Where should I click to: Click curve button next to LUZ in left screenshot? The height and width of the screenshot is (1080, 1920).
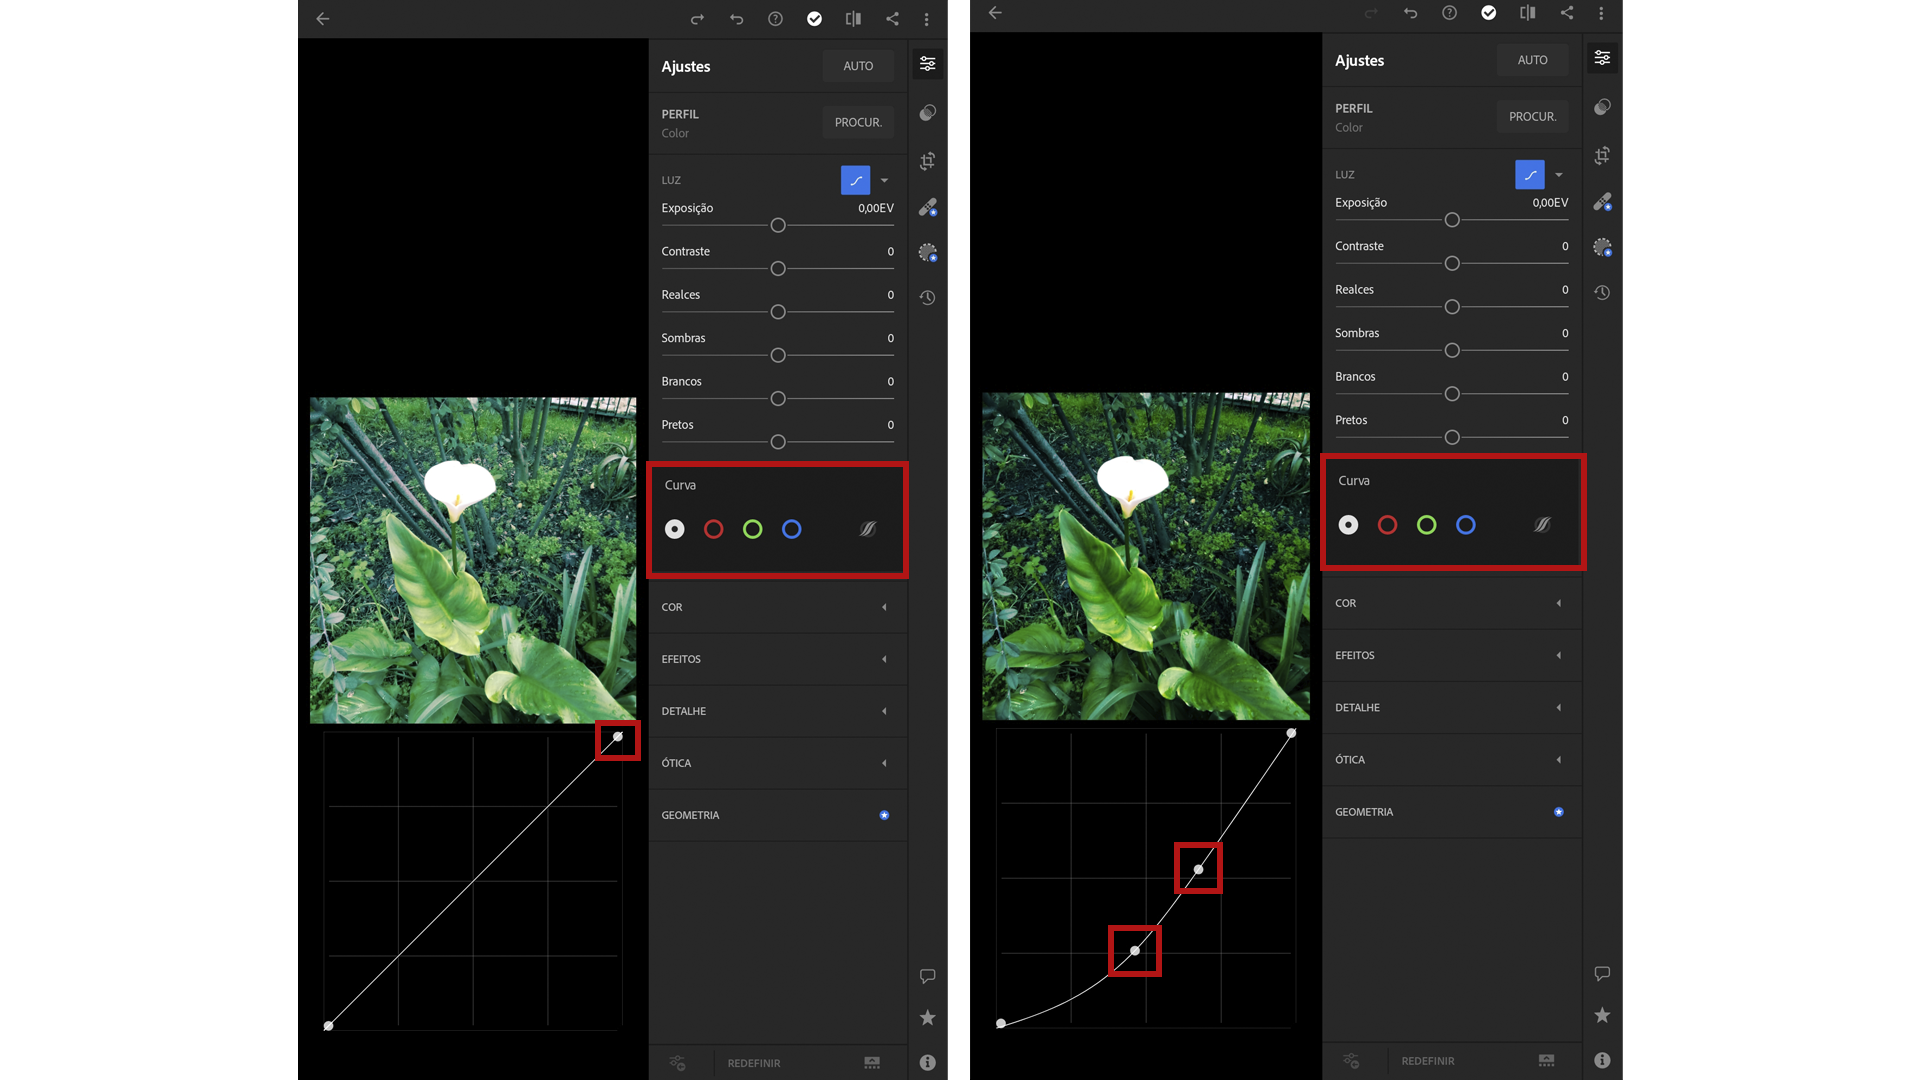coord(856,180)
